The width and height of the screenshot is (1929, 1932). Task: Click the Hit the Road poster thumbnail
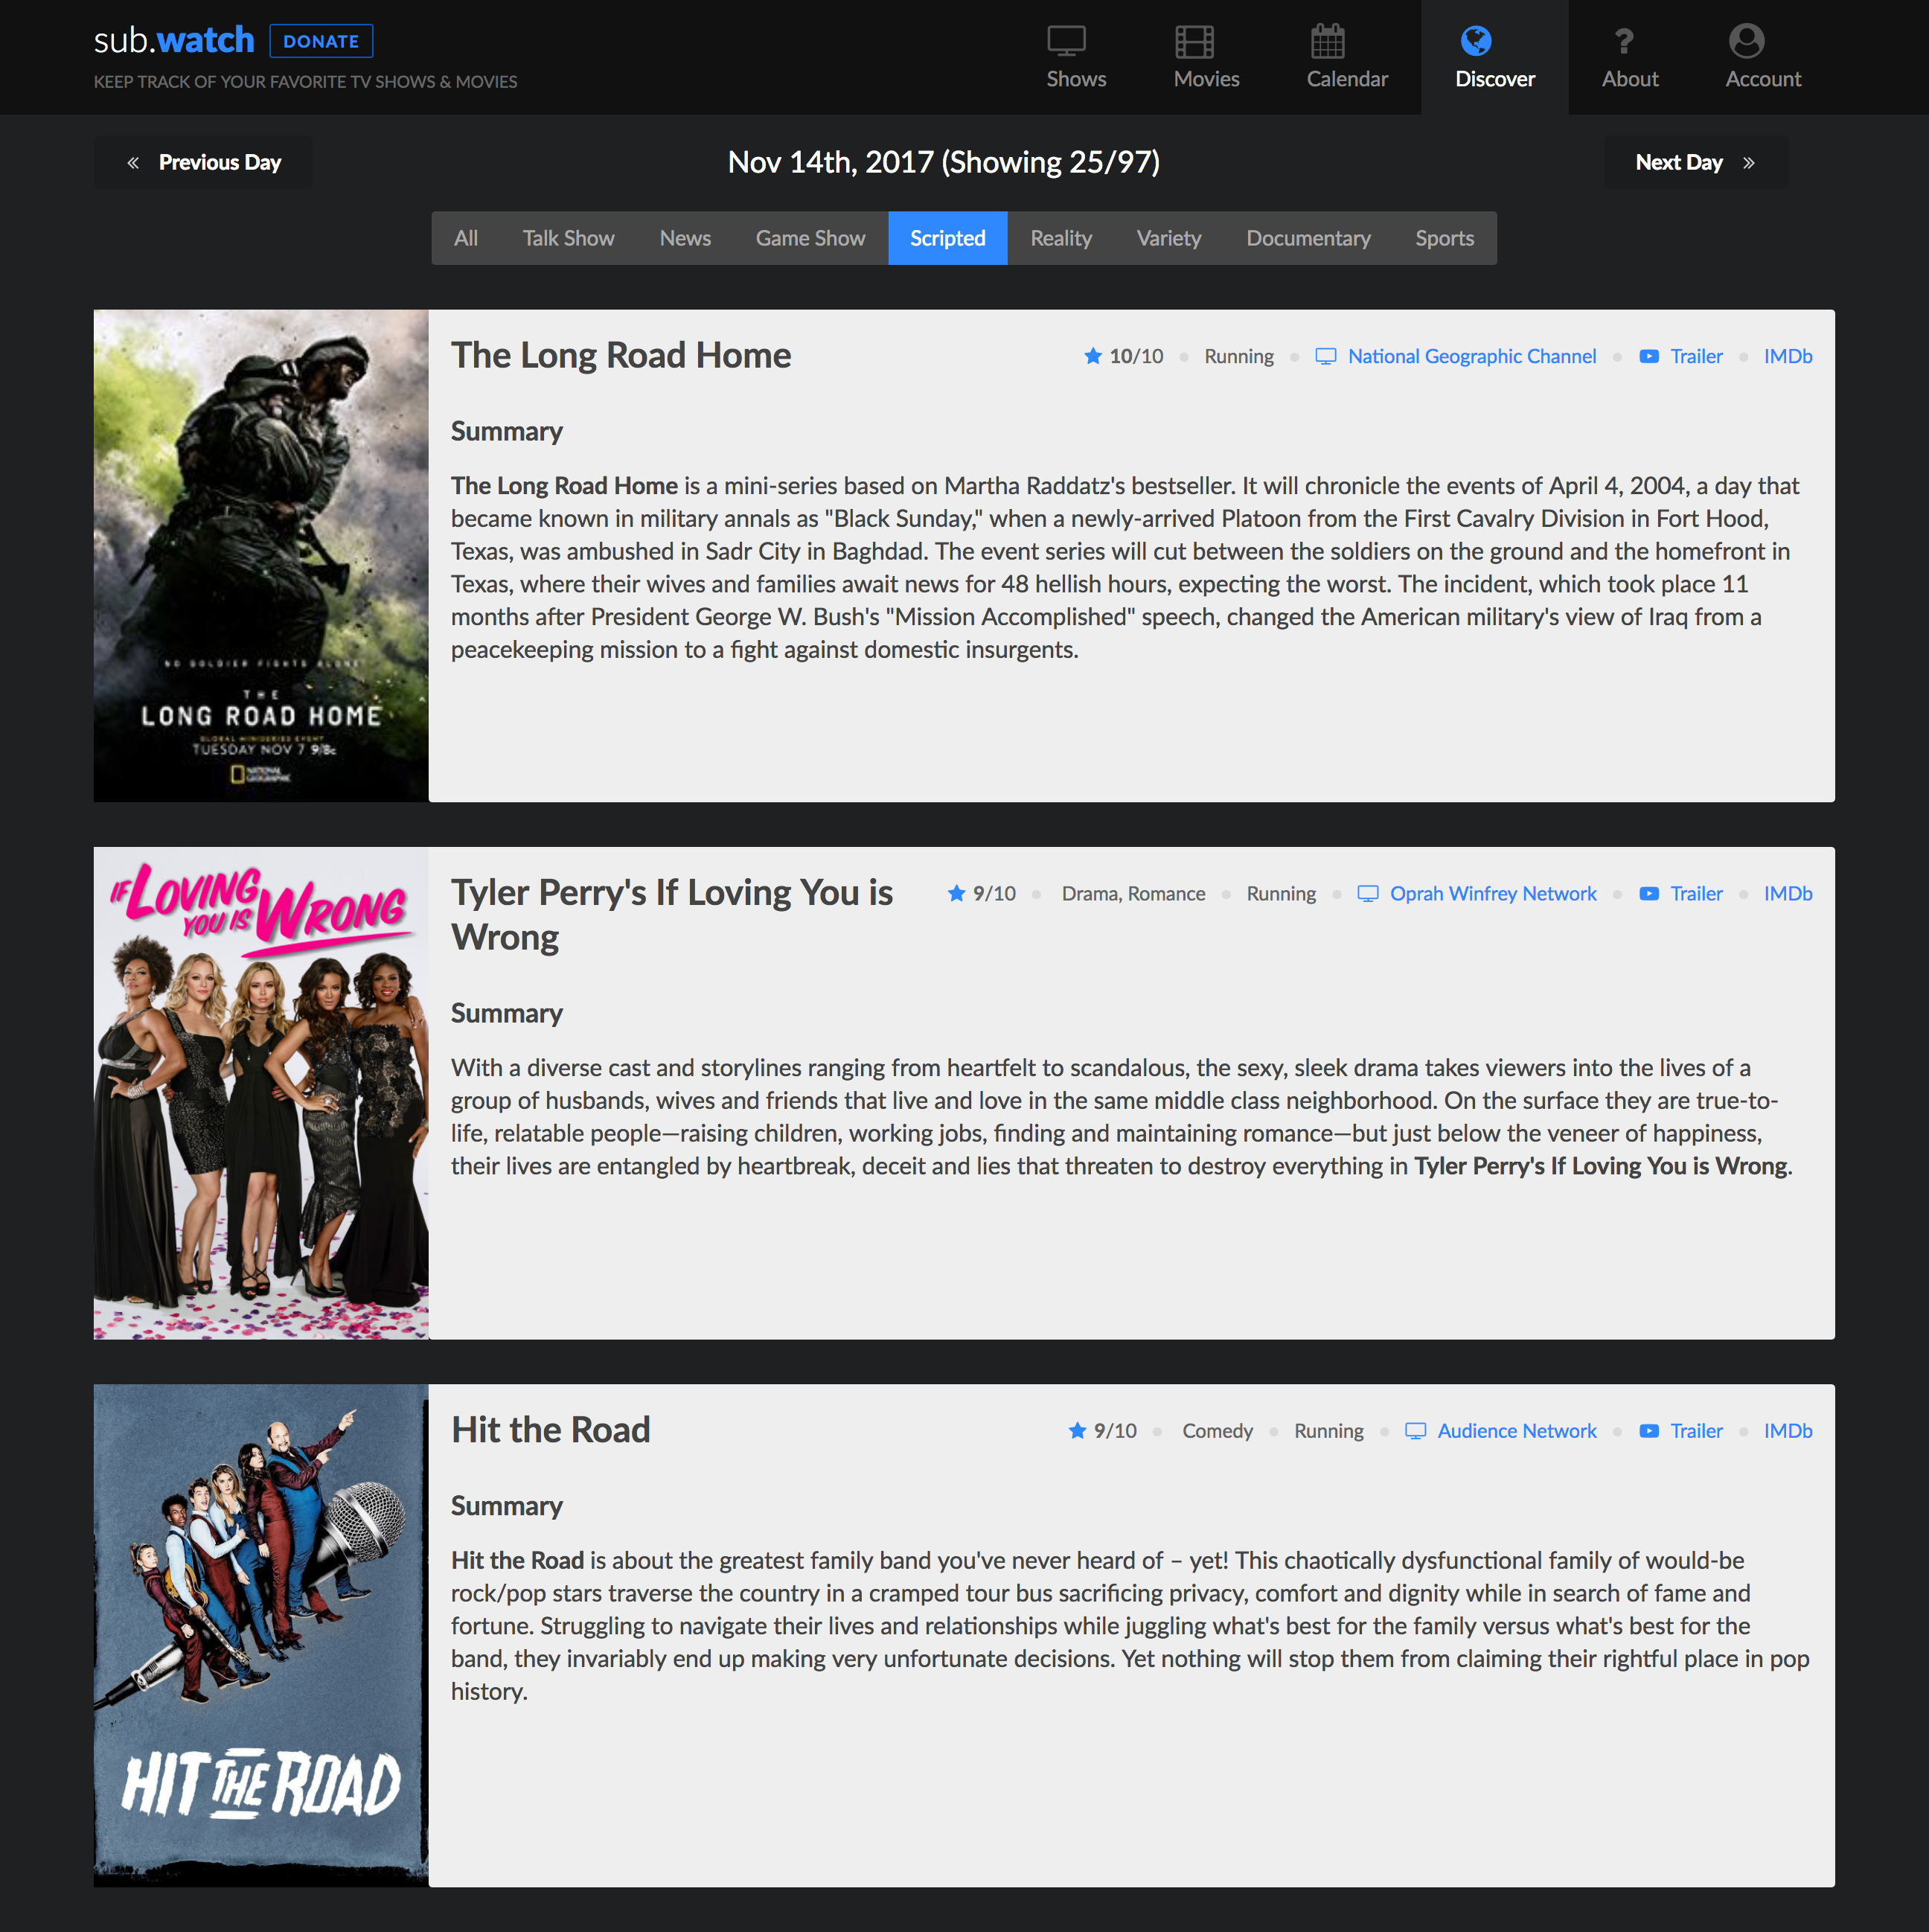tap(261, 1635)
